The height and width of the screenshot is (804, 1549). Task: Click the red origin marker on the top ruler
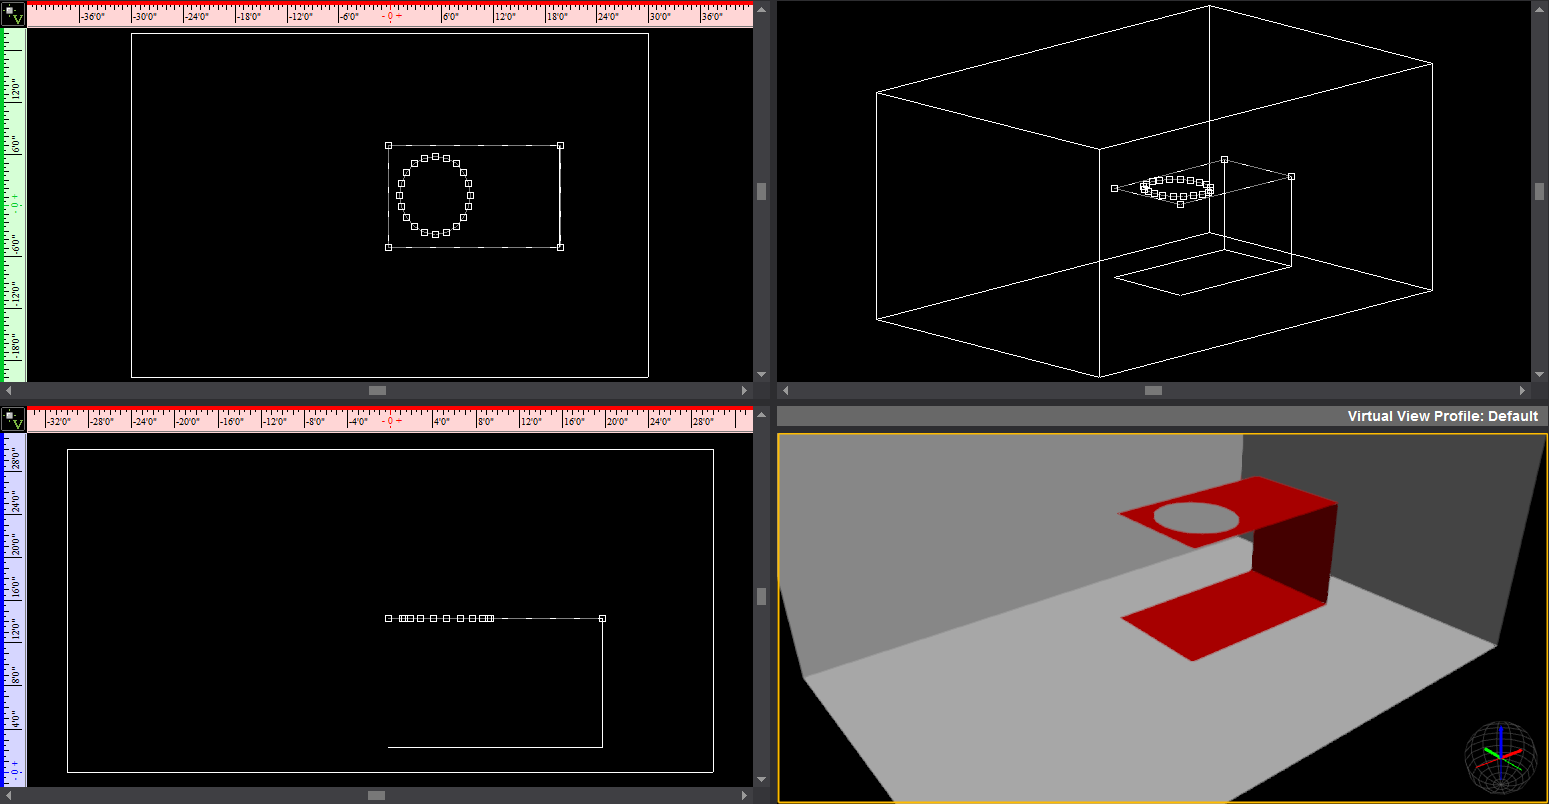point(389,14)
